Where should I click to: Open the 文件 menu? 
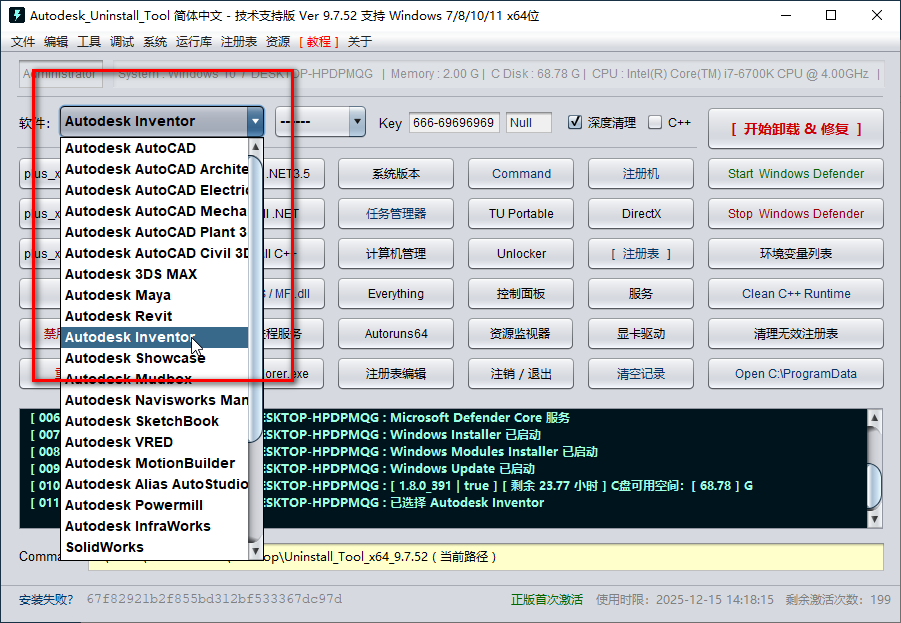coord(23,41)
